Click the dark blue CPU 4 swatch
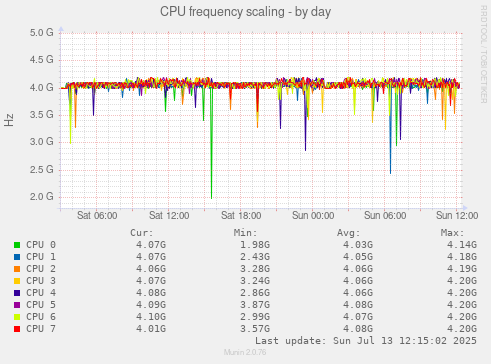This screenshot has width=491, height=364. pos(17,293)
